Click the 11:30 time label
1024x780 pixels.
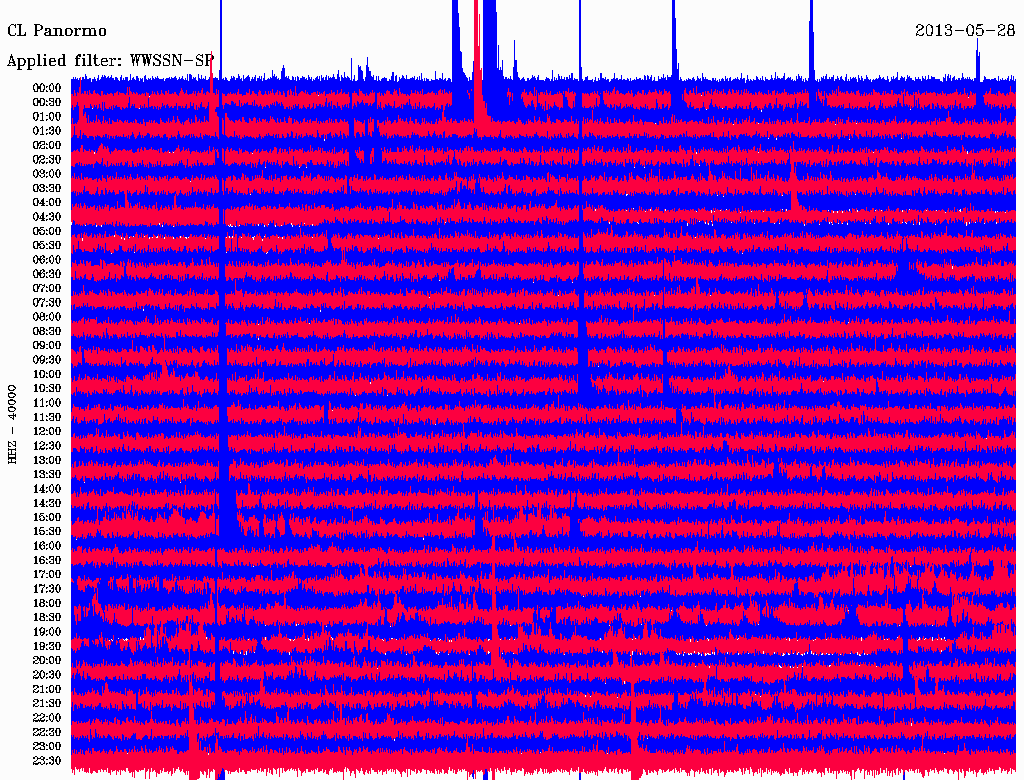coord(47,417)
